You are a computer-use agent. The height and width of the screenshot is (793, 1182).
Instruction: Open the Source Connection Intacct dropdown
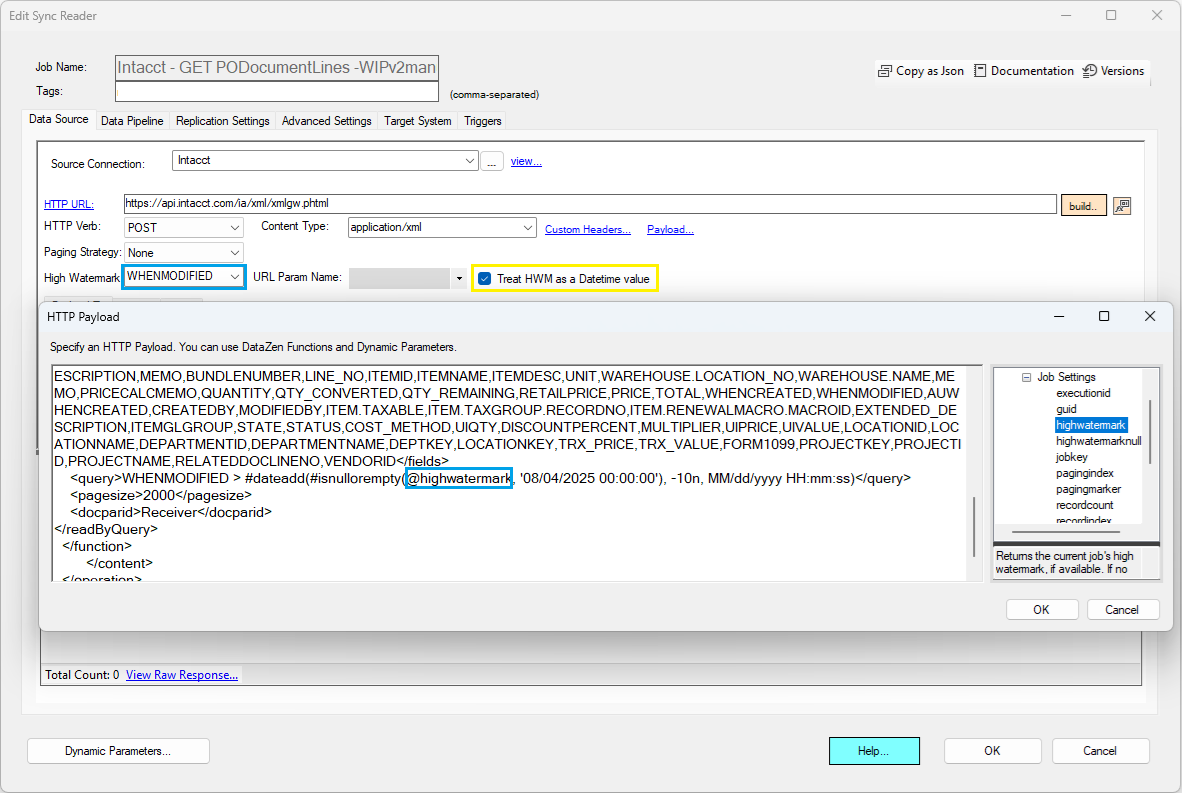pyautogui.click(x=469, y=161)
